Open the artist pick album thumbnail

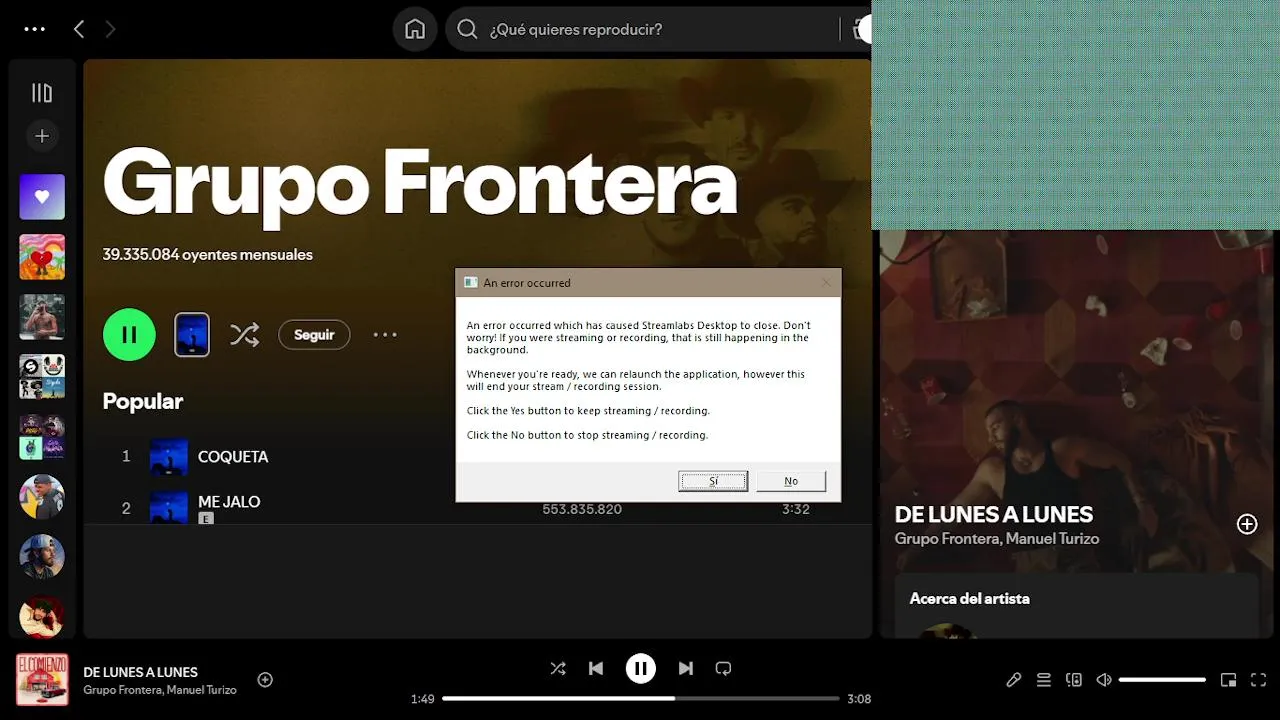point(192,334)
